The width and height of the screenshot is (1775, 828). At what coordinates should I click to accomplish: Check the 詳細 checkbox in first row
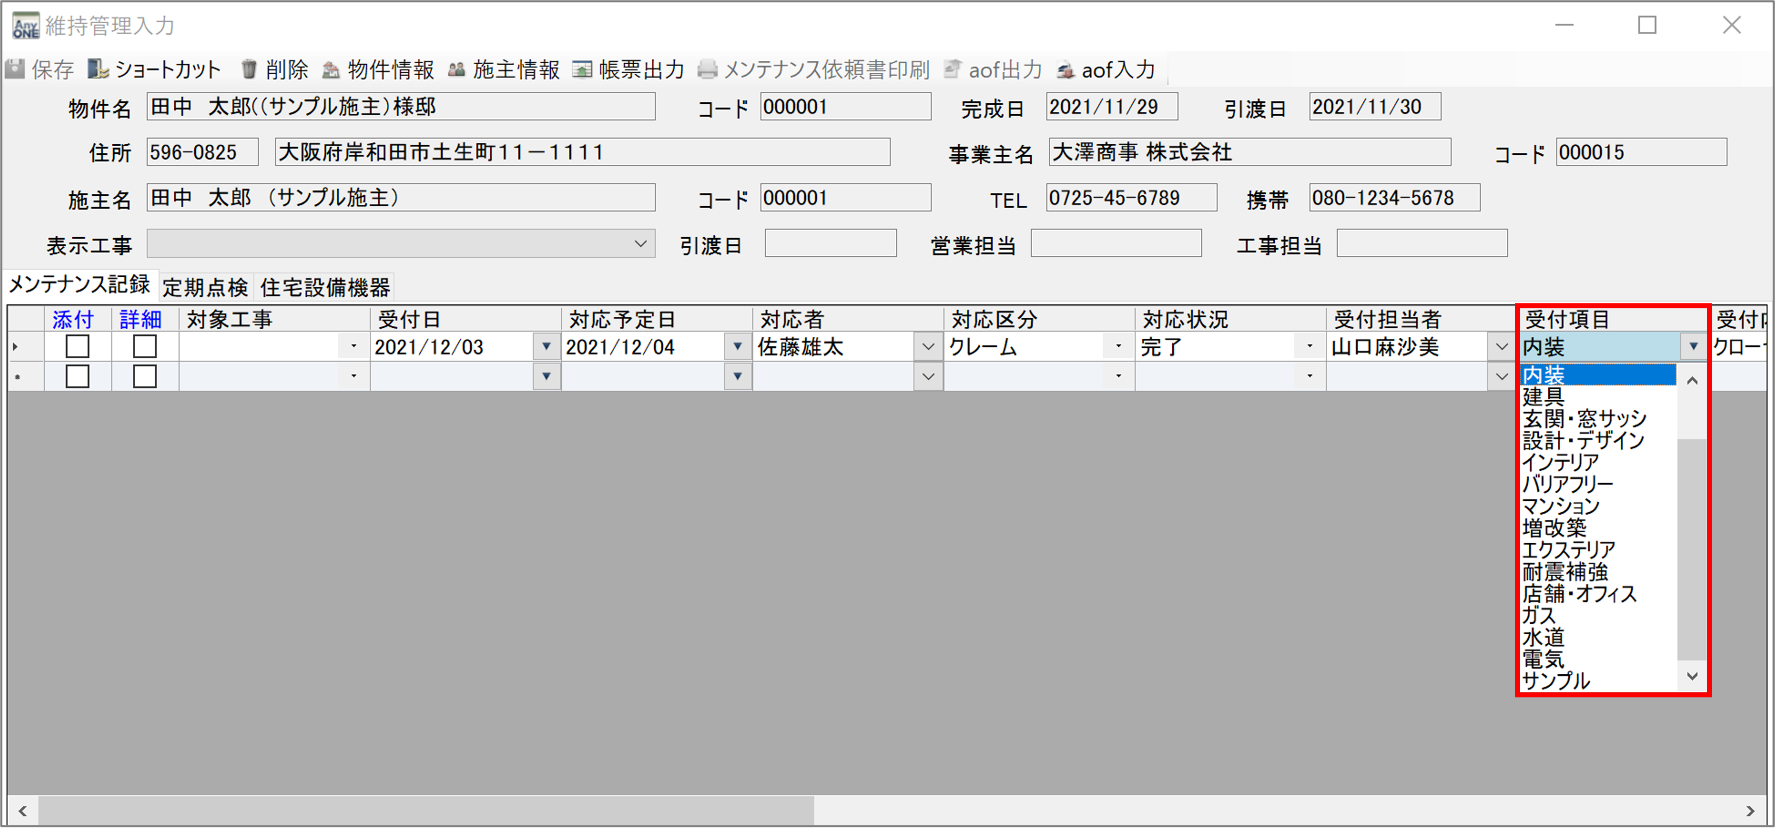coord(145,347)
